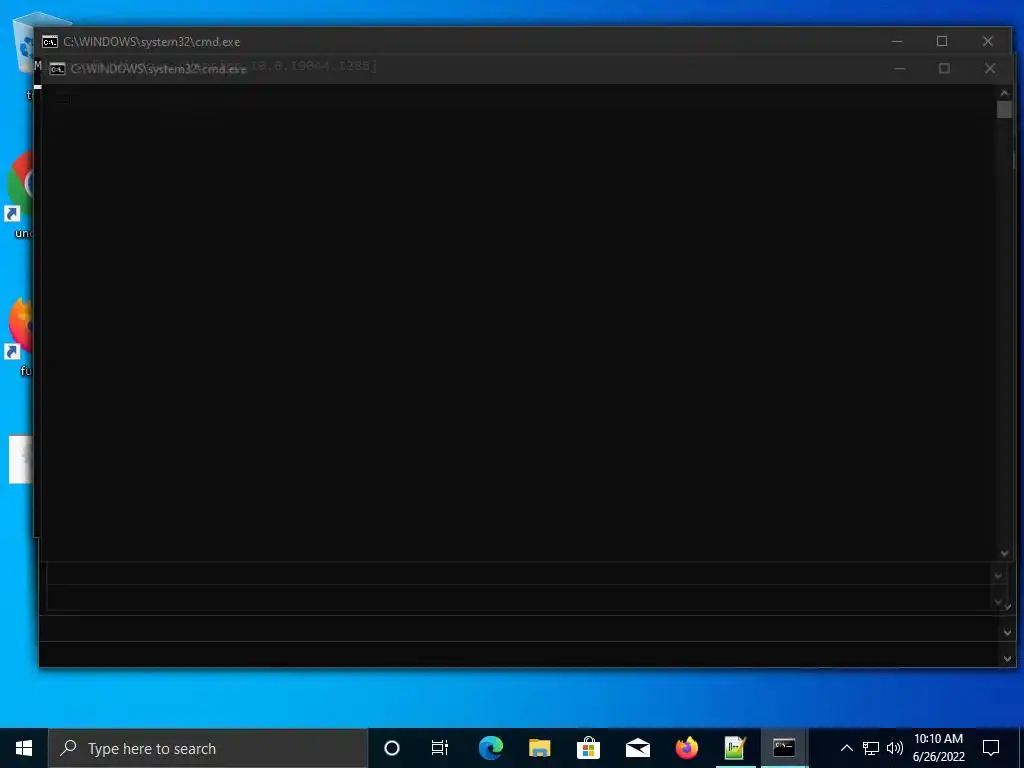Select the cmd.exe taskbar button

784,748
